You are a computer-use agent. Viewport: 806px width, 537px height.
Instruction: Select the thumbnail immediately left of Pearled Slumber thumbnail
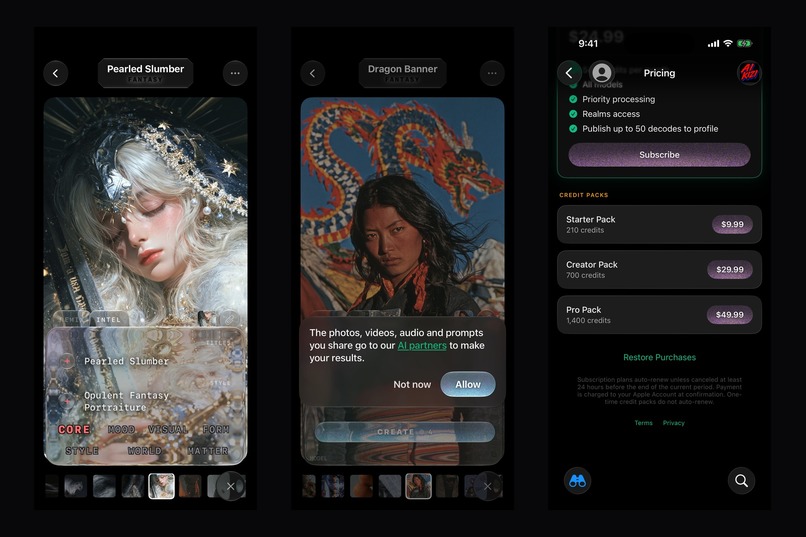click(133, 486)
